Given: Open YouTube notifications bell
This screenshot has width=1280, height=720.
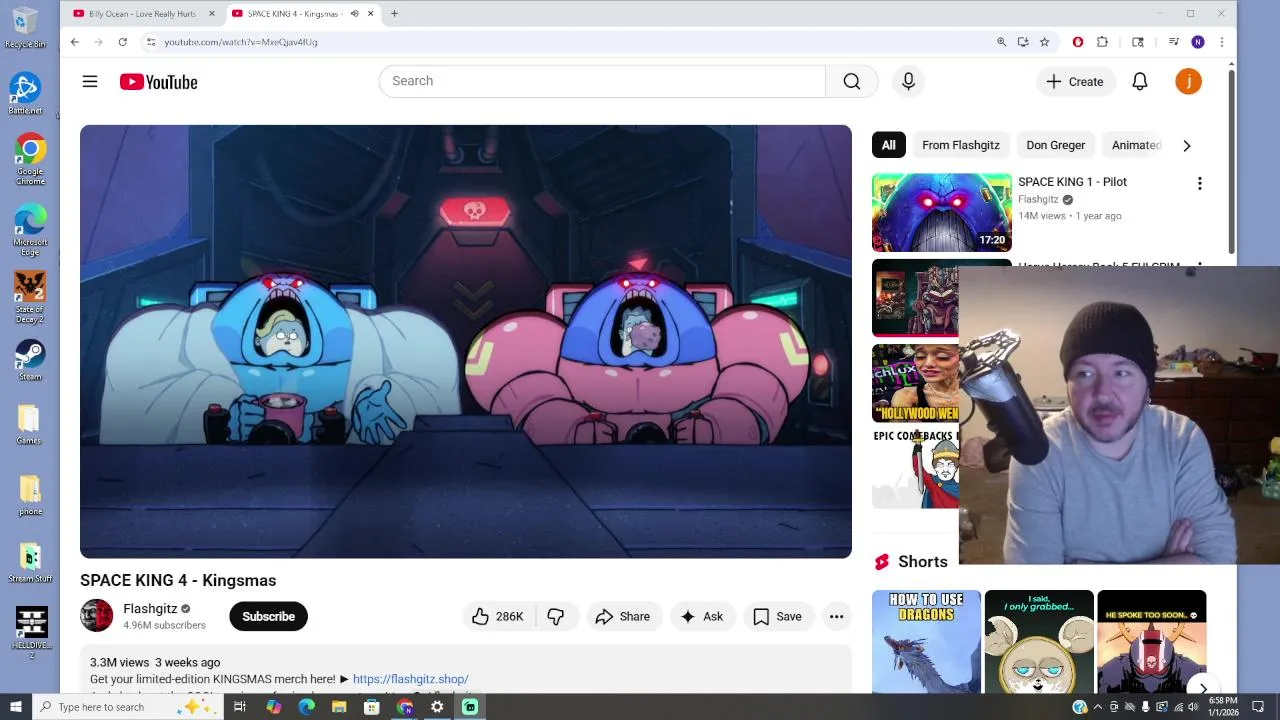Looking at the screenshot, I should click(x=1139, y=82).
